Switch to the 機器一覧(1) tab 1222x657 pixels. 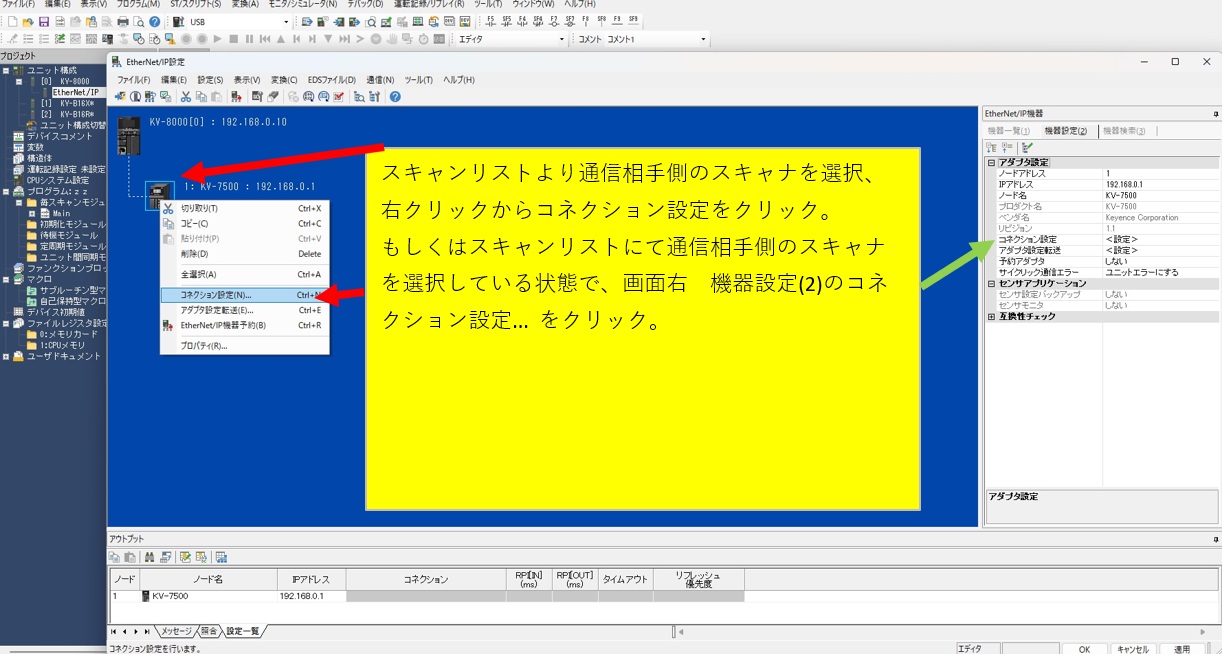click(x=1009, y=131)
